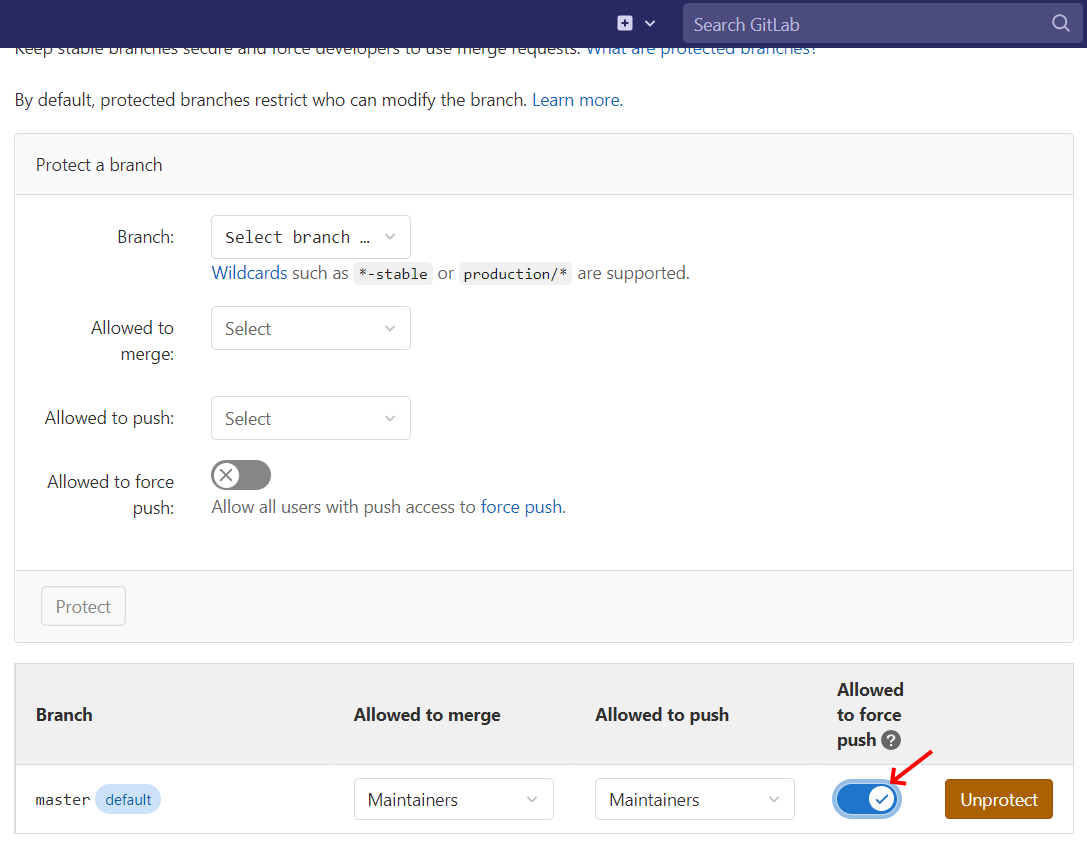Enable force push toggle in Protect form
The width and height of the screenshot is (1087, 843).
tap(241, 475)
